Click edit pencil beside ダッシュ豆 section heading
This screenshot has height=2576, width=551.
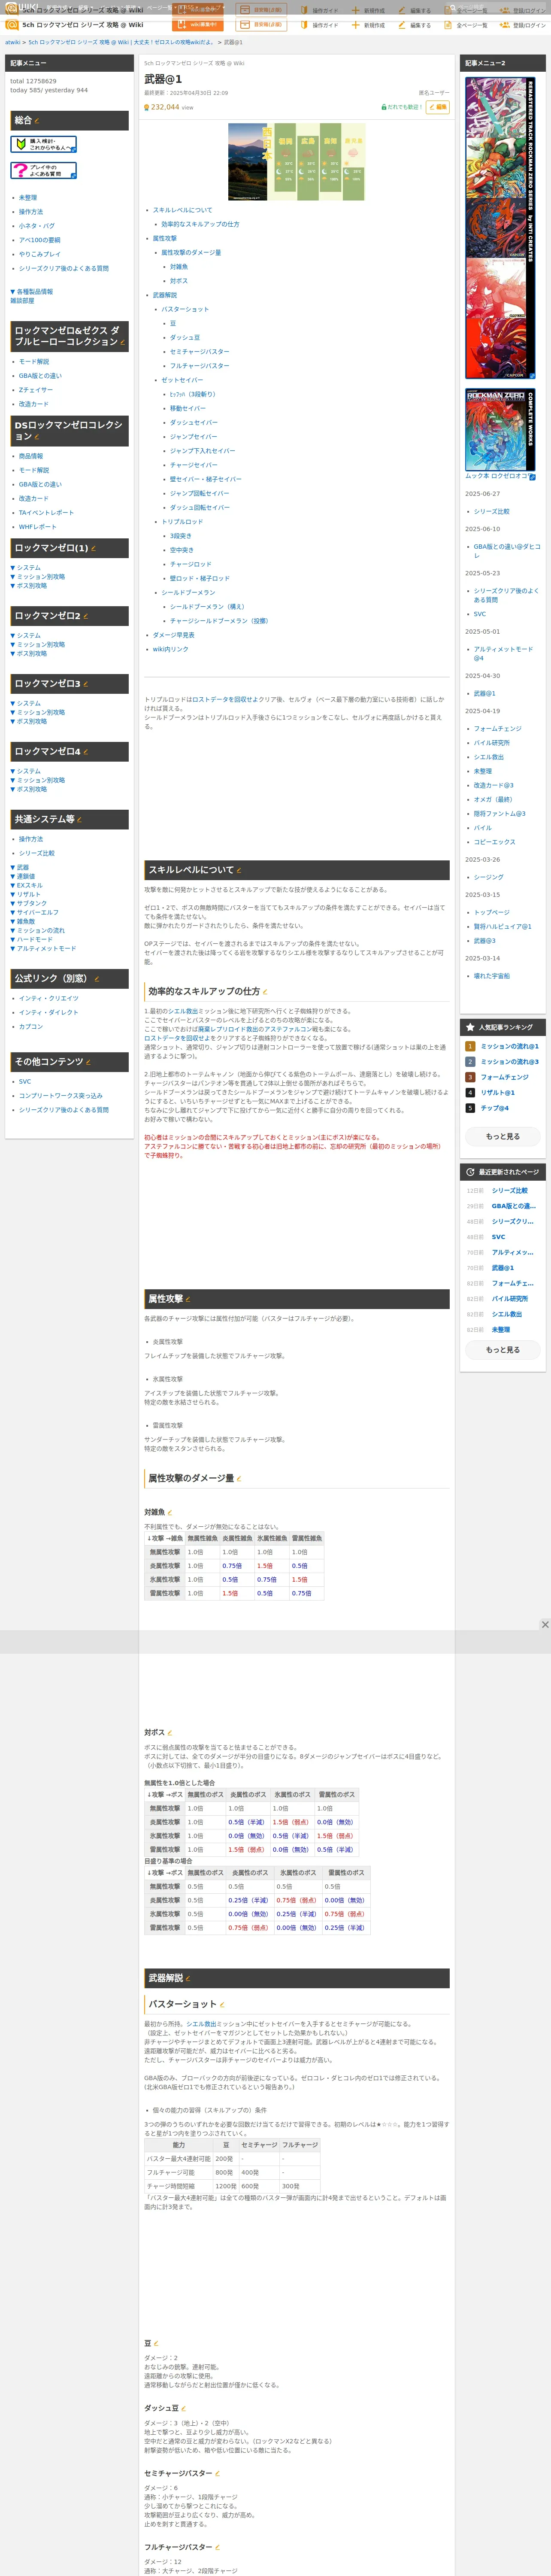(x=184, y=2408)
